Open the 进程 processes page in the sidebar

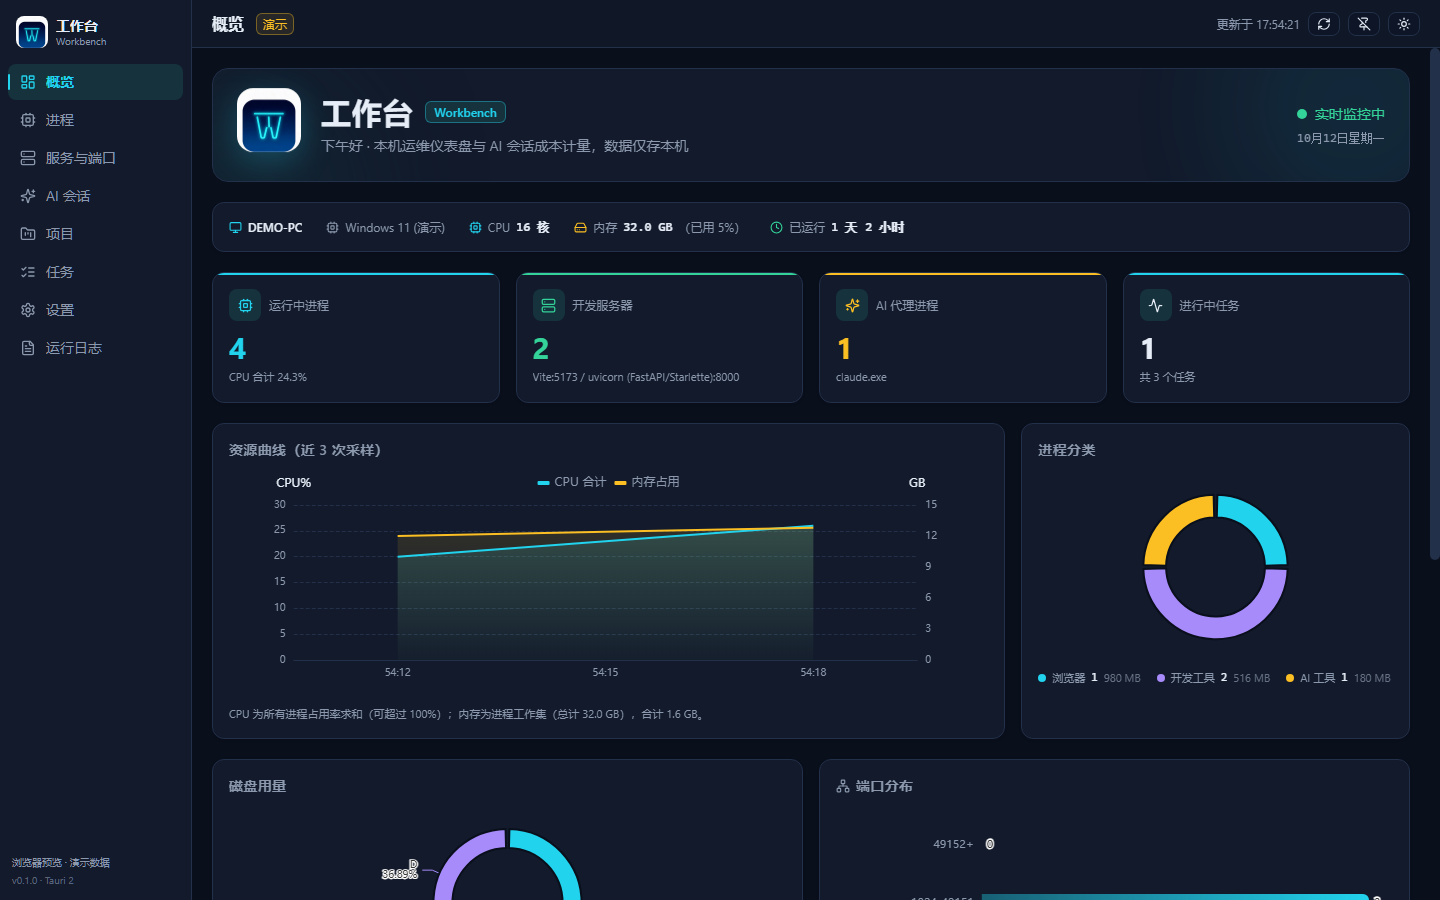pos(95,120)
